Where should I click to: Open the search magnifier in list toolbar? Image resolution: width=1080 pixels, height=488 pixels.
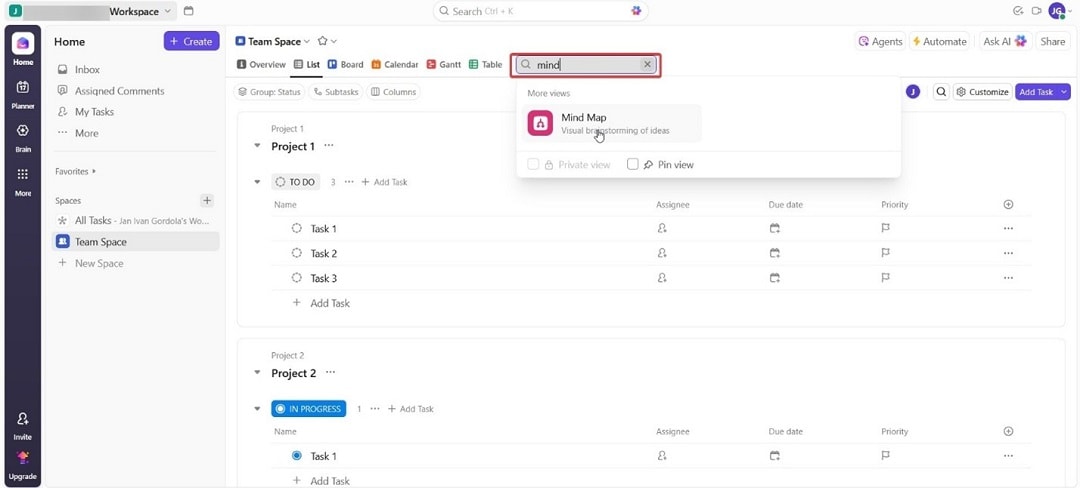pyautogui.click(x=941, y=92)
